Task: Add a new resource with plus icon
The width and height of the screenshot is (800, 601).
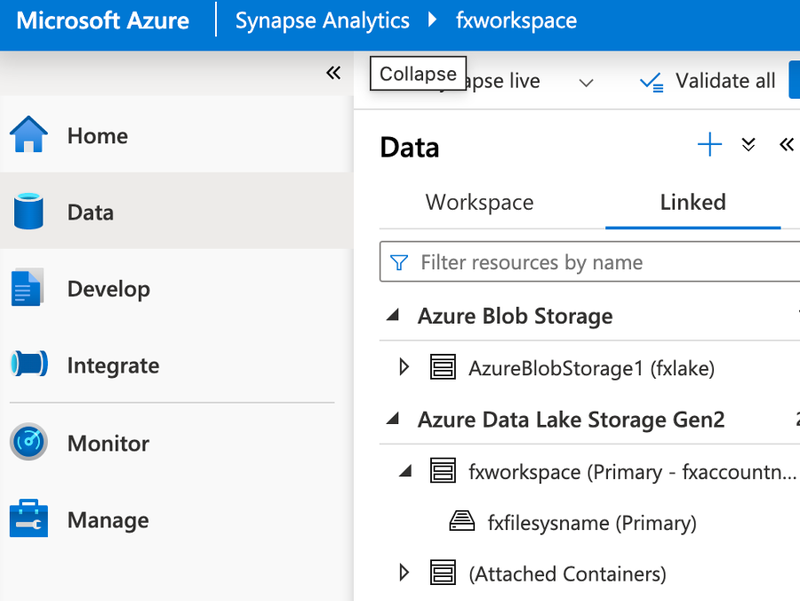Action: 710,145
